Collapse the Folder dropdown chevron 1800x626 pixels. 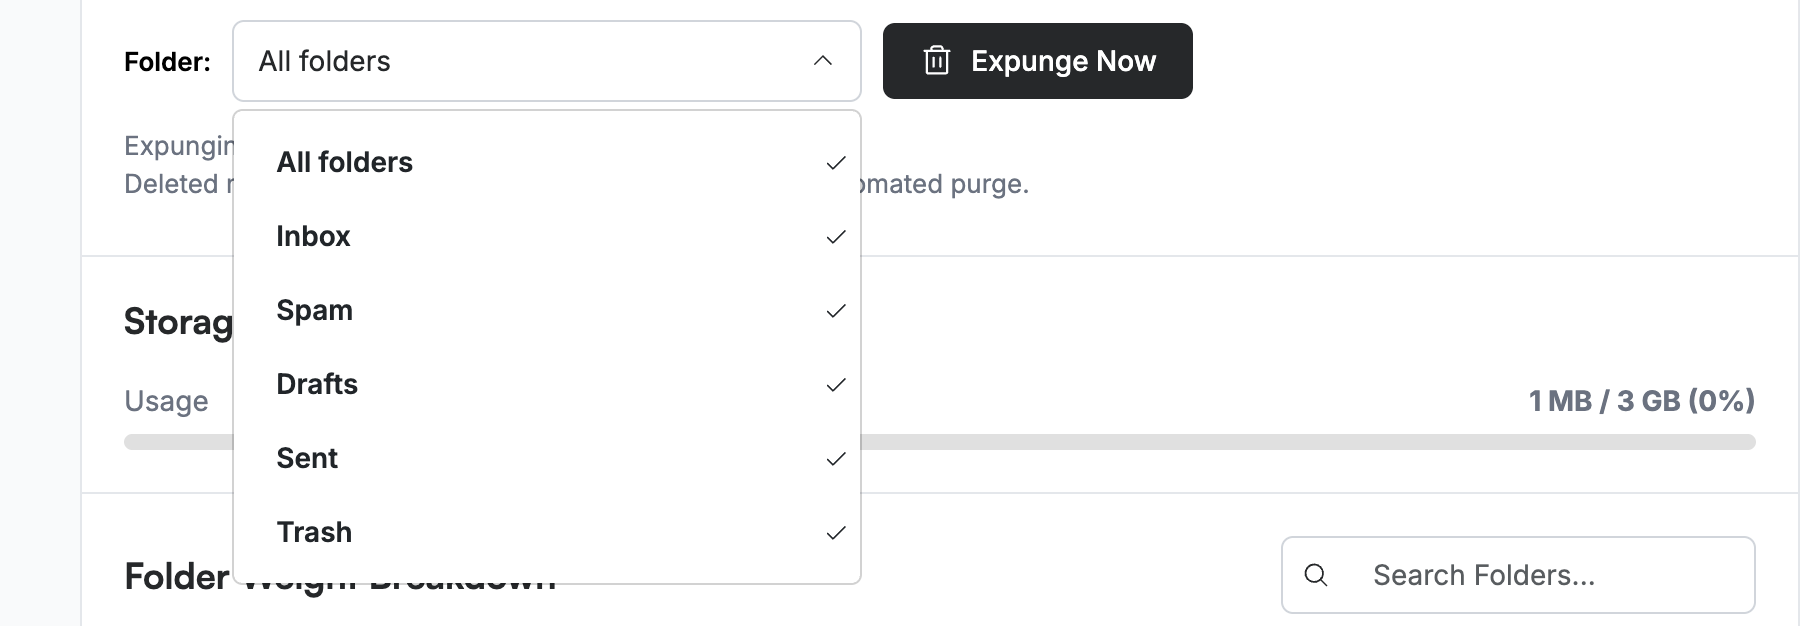coord(823,61)
